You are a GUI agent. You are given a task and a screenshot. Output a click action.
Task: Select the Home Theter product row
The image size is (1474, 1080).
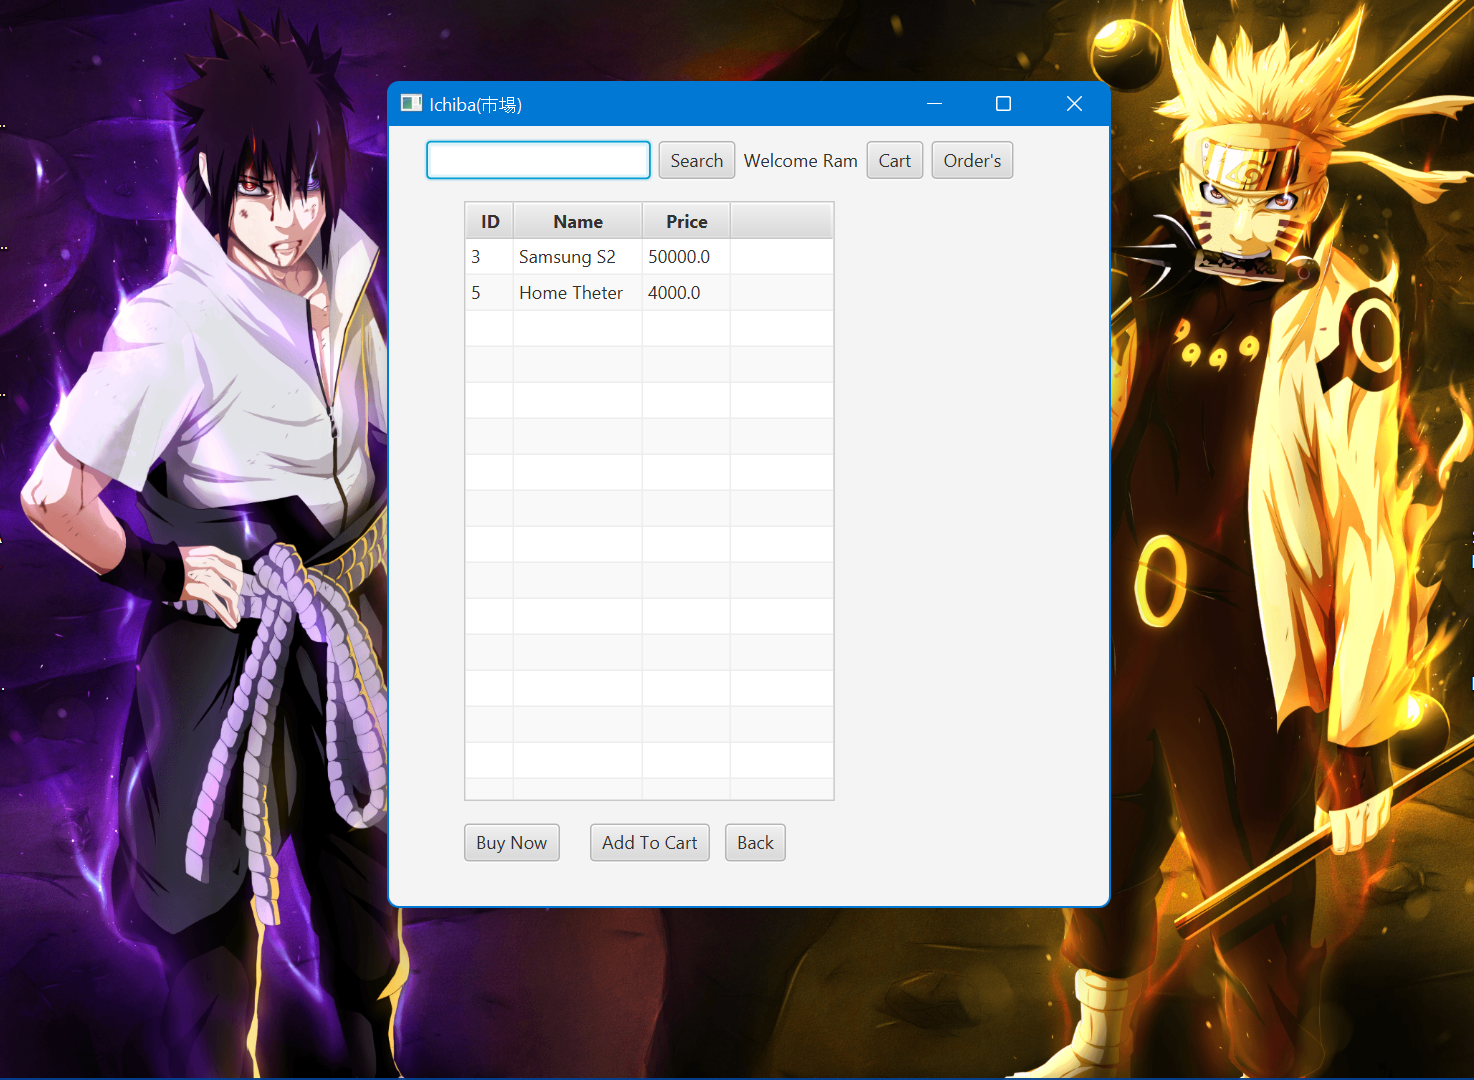649,293
